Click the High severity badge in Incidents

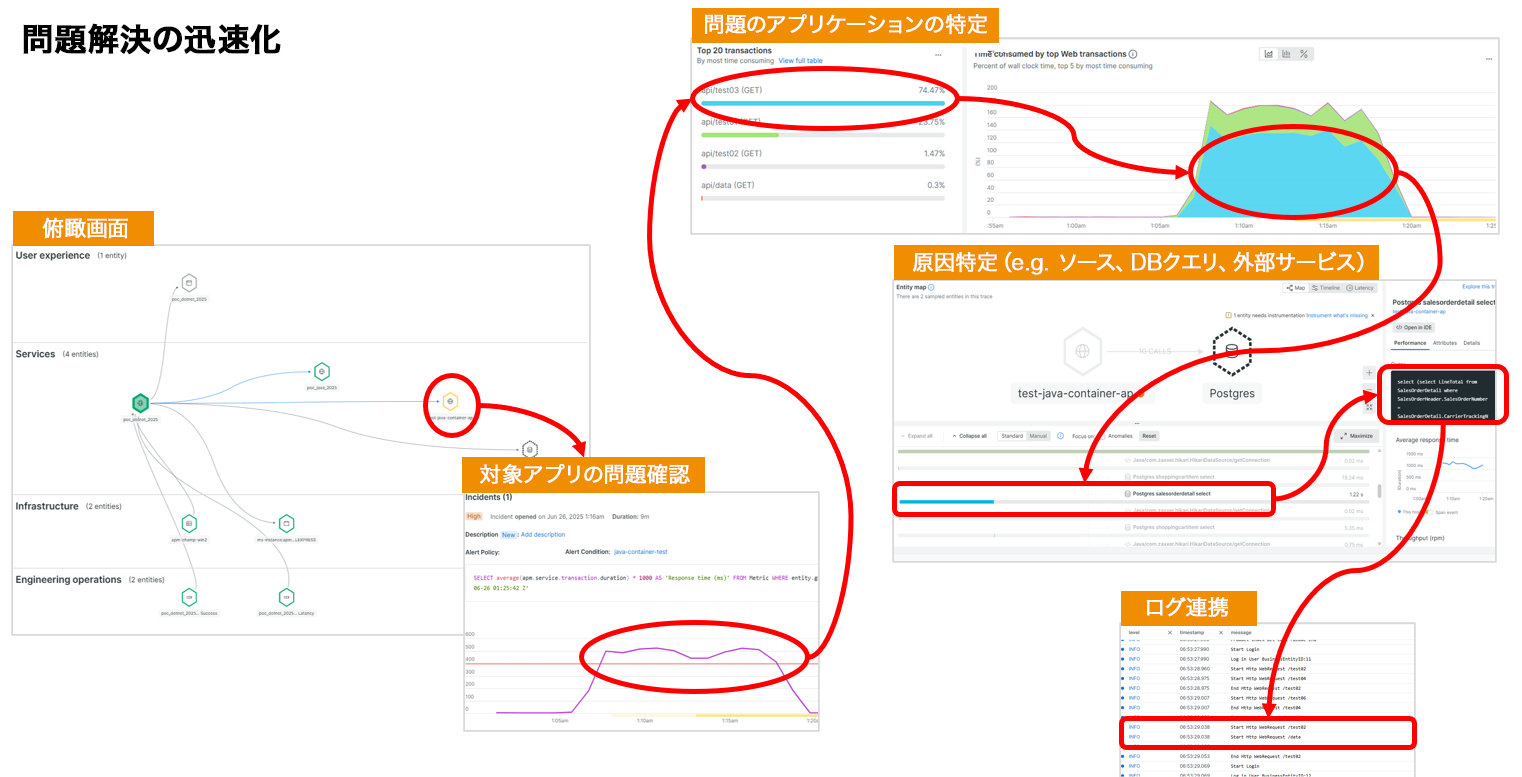474,516
